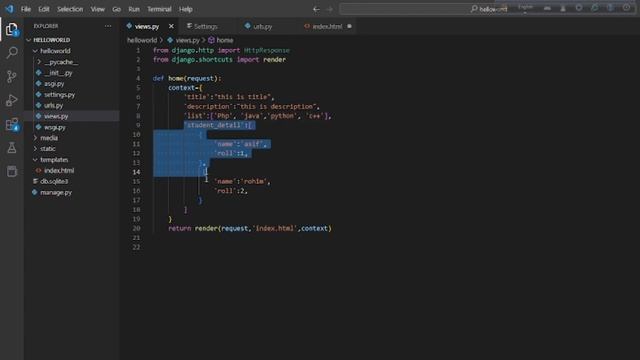Open db.sqlite3 in the explorer
This screenshot has width=640, height=360.
tap(54, 181)
